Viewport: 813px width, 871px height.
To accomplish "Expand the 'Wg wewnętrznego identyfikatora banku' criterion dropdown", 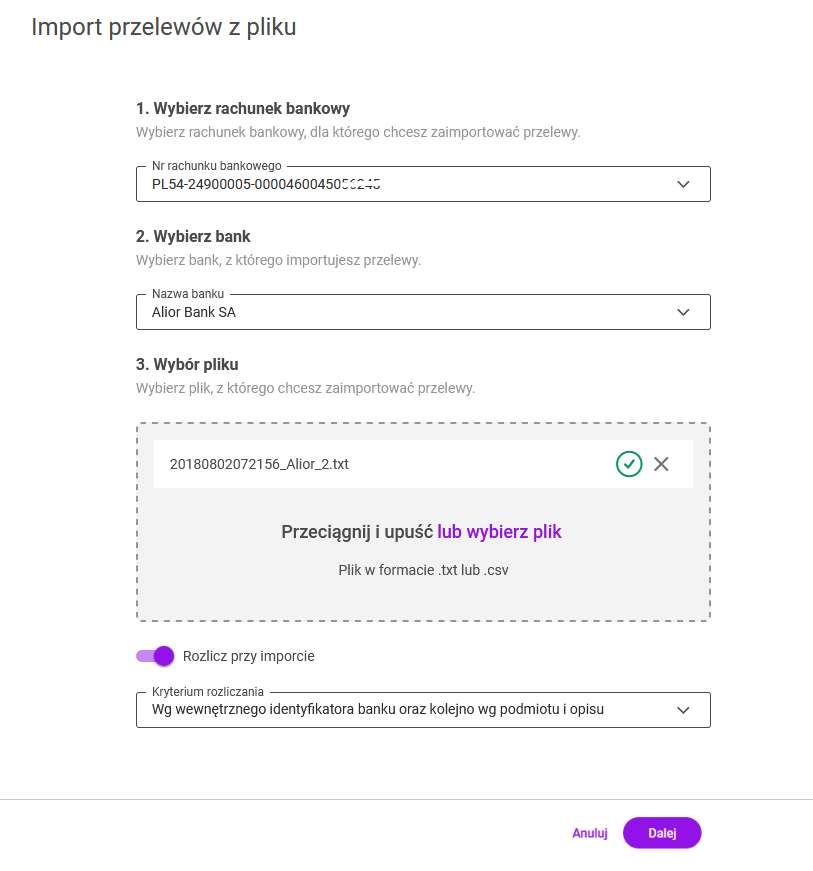I will pos(400,710).
